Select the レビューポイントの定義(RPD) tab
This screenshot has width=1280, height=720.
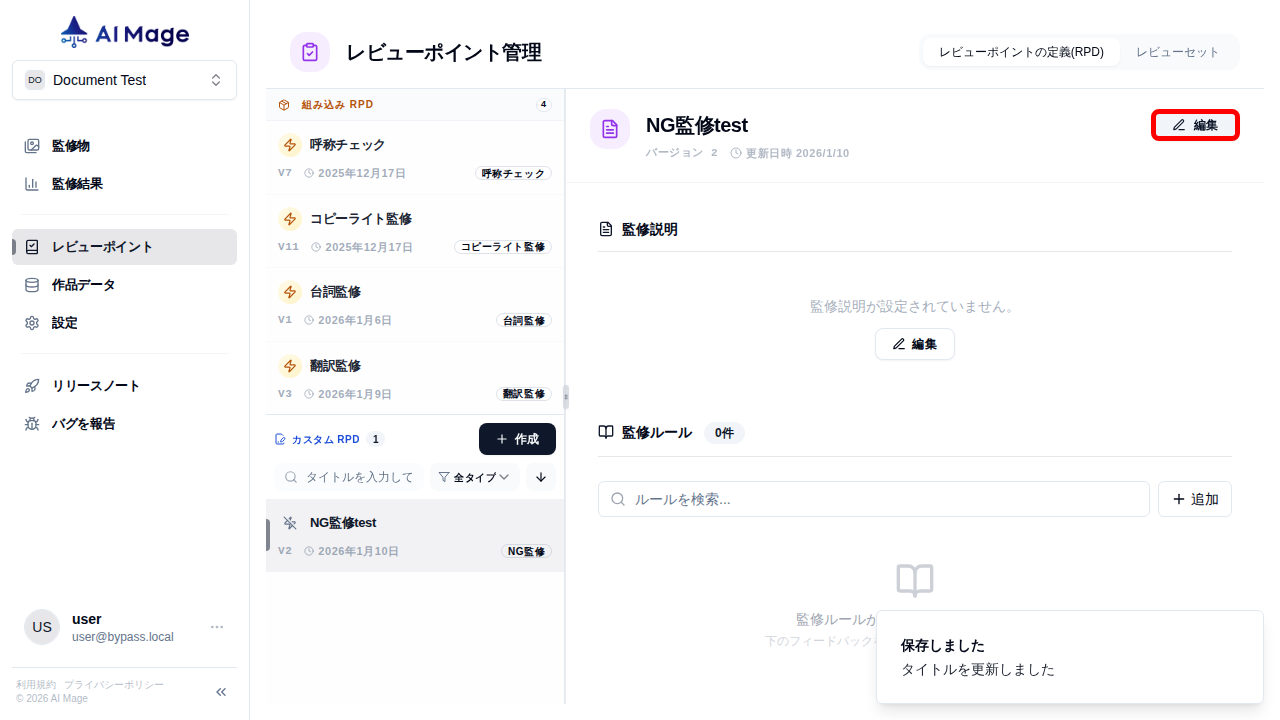coord(1021,51)
